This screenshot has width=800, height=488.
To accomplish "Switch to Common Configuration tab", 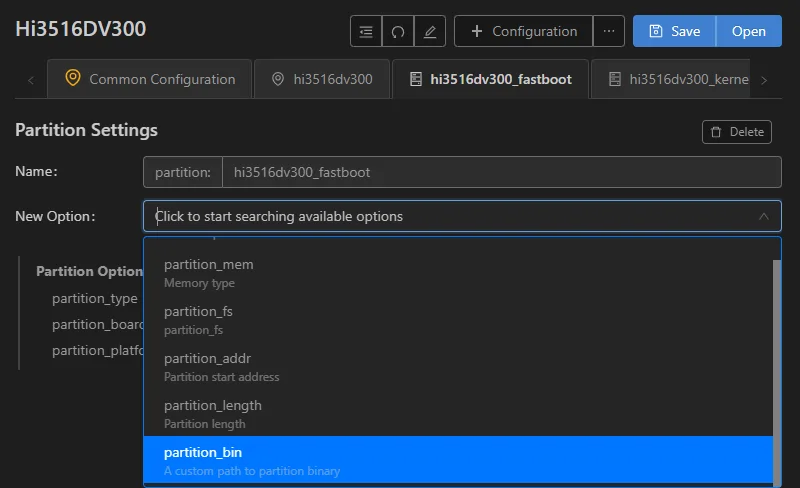I will [x=150, y=79].
